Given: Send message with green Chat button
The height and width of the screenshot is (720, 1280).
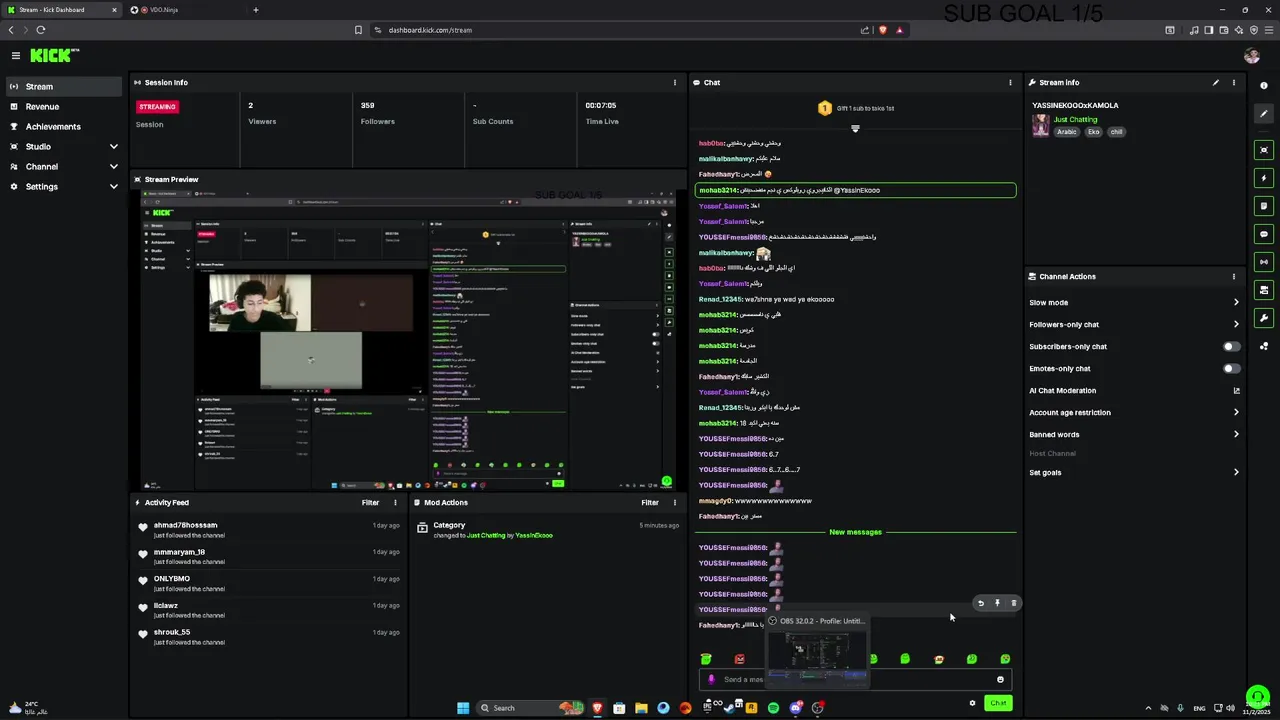Looking at the screenshot, I should click(x=998, y=703).
